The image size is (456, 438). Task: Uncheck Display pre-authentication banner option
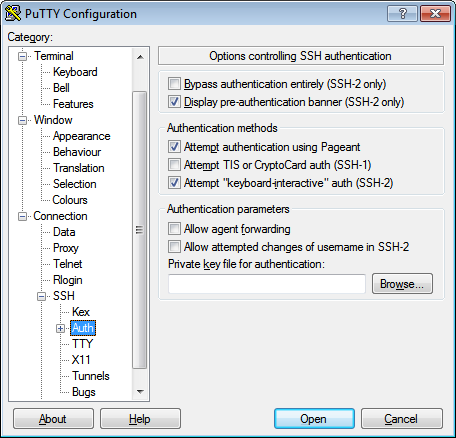(x=174, y=102)
